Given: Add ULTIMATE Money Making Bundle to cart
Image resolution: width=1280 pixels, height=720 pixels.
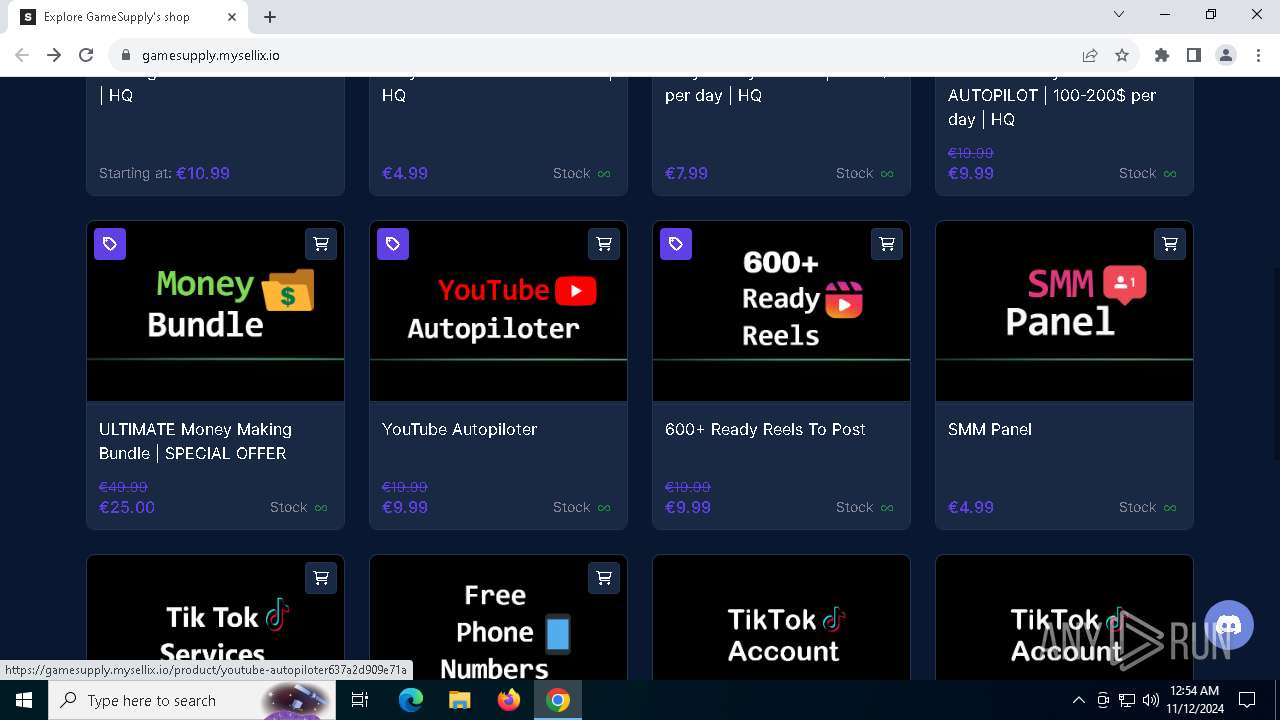Looking at the screenshot, I should (321, 244).
